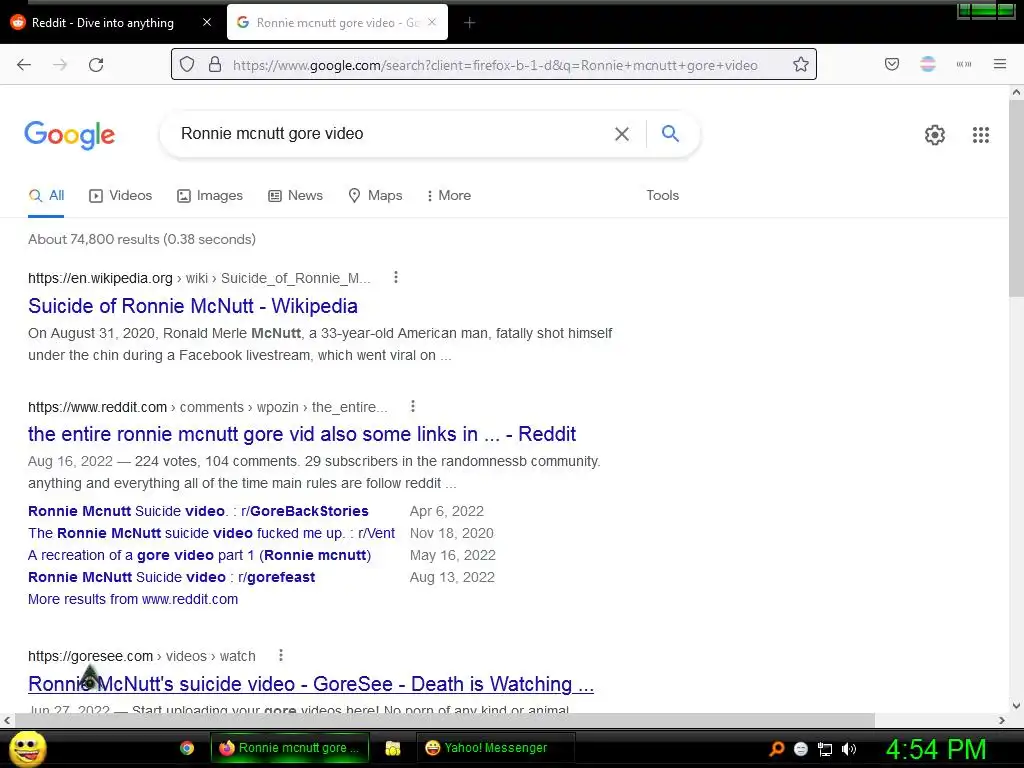Screen dimensions: 1024x768
Task: Open the network tray icon
Action: [x=825, y=749]
